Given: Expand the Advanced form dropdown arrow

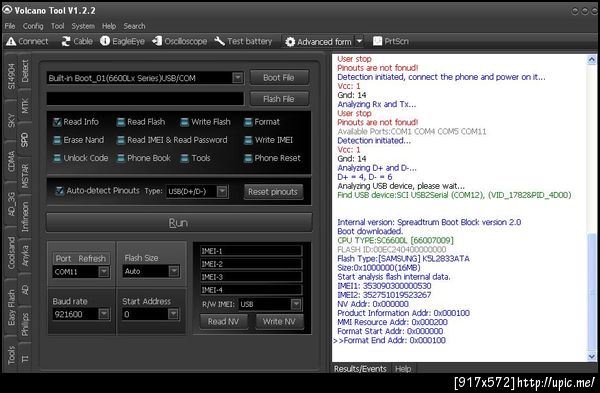Looking at the screenshot, I should pos(359,41).
